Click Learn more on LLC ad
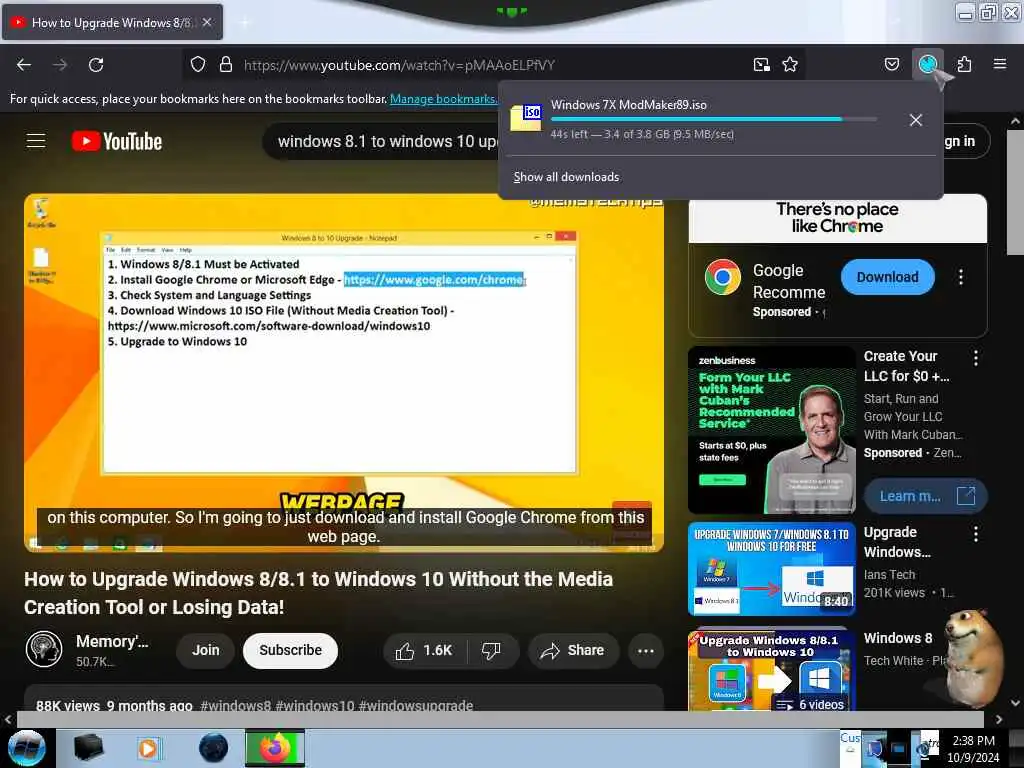 click(925, 496)
